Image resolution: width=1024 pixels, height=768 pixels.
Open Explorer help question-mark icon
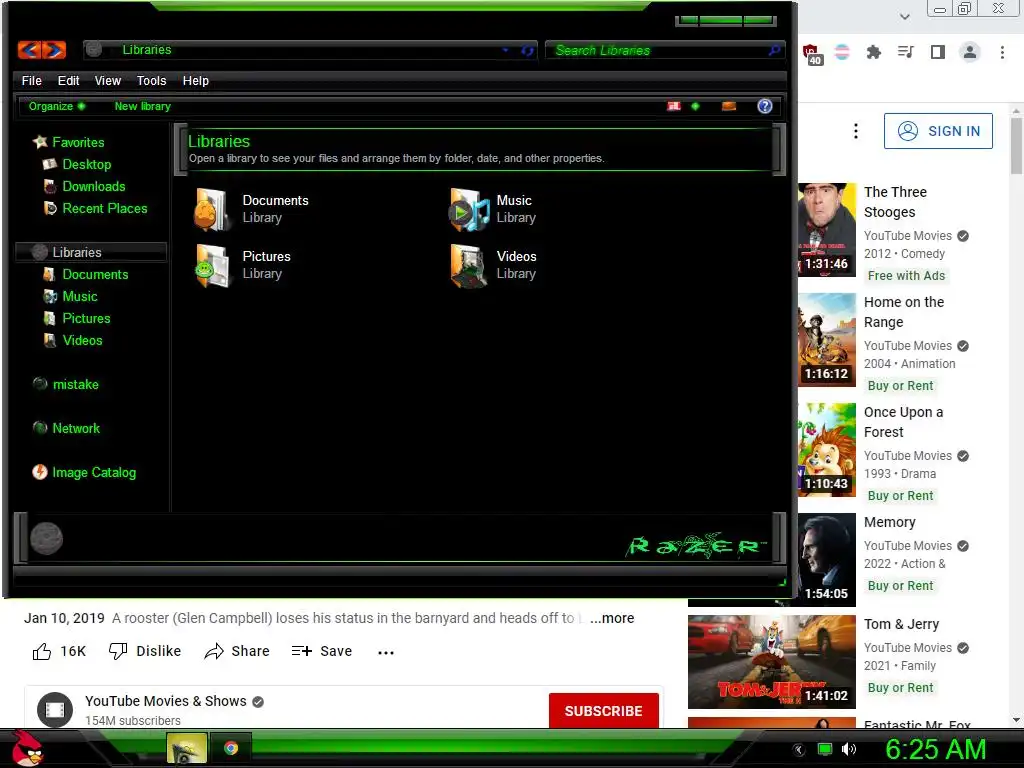(x=765, y=106)
